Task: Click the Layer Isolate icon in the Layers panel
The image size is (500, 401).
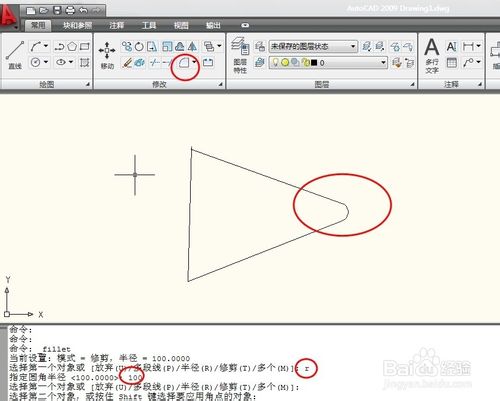Action: [366, 46]
